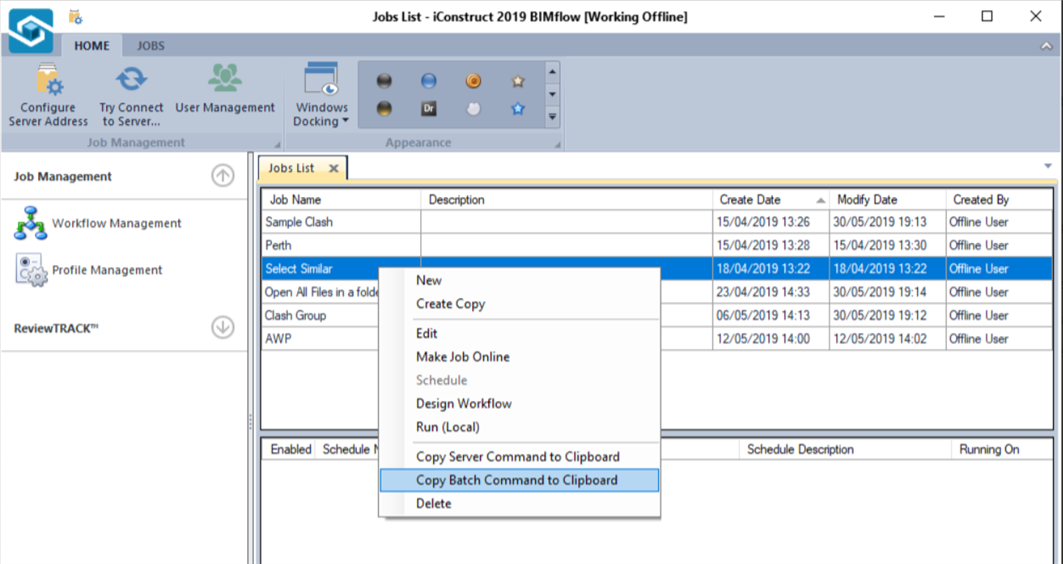1063x564 pixels.
Task: Sort by Created By column header
Action: [x=999, y=199]
